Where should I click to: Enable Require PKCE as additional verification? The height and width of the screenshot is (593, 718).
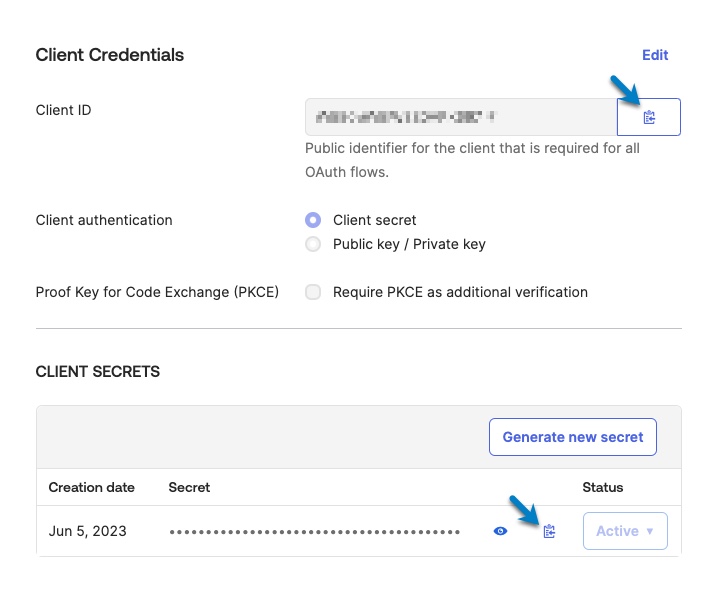click(313, 292)
